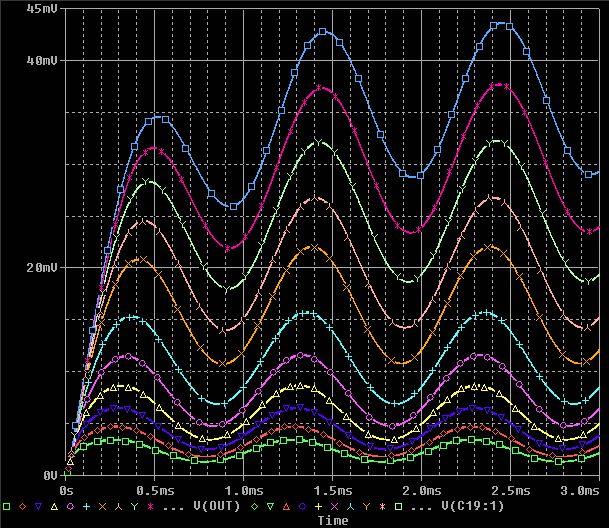Click the 20mV y-axis label
The image size is (609, 528).
coord(42,267)
